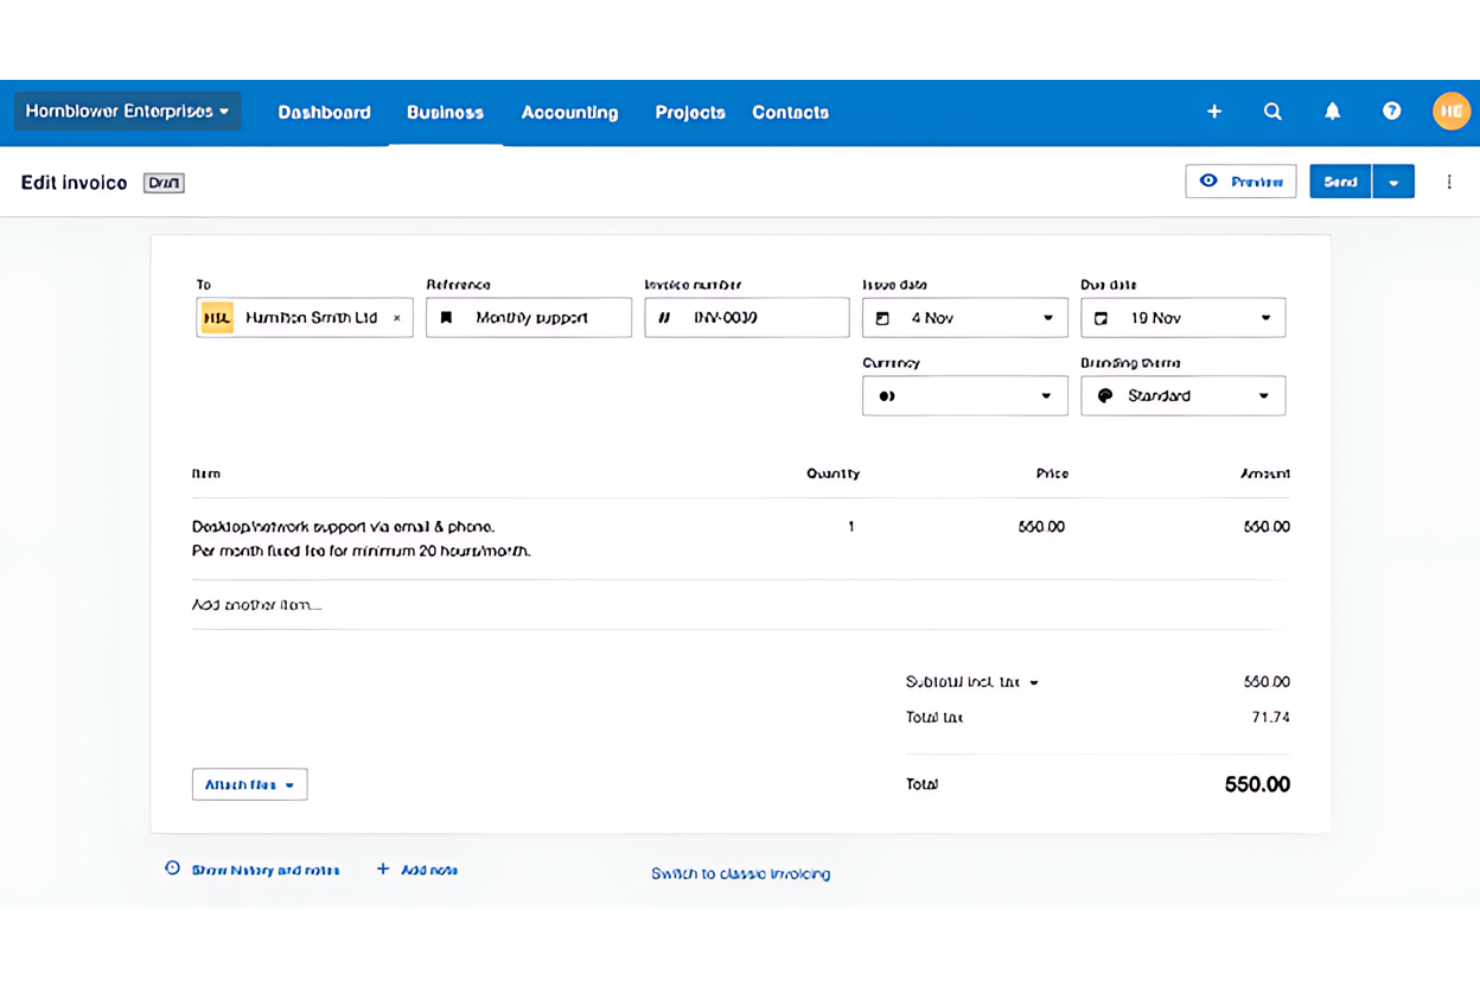Open the Accounting menu
Viewport: 1480px width, 987px height.
[569, 112]
